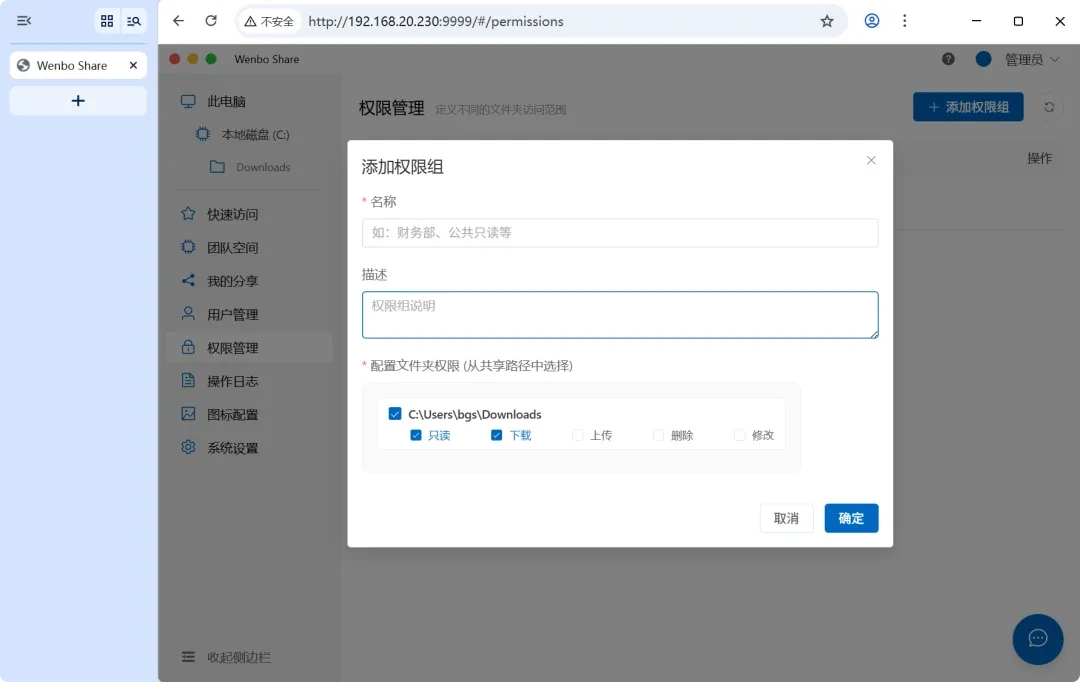Click the browser back arrow

click(178, 21)
